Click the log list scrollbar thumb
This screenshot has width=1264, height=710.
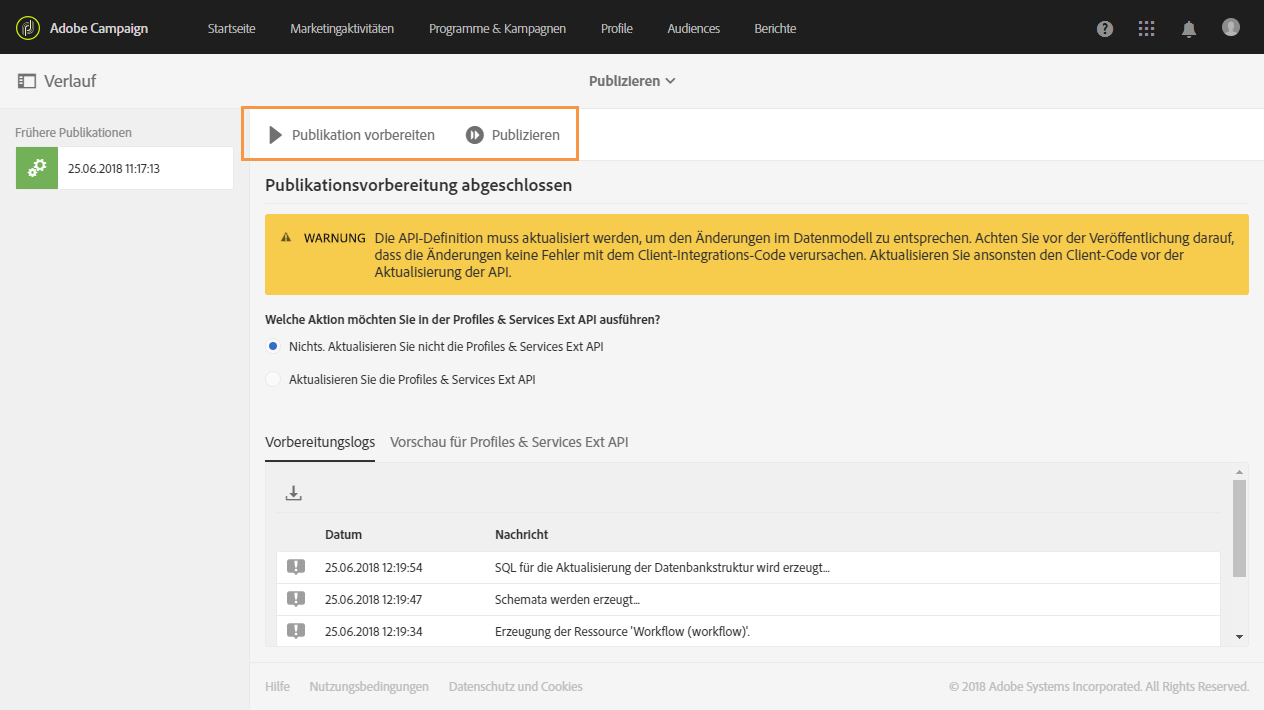(x=1240, y=528)
